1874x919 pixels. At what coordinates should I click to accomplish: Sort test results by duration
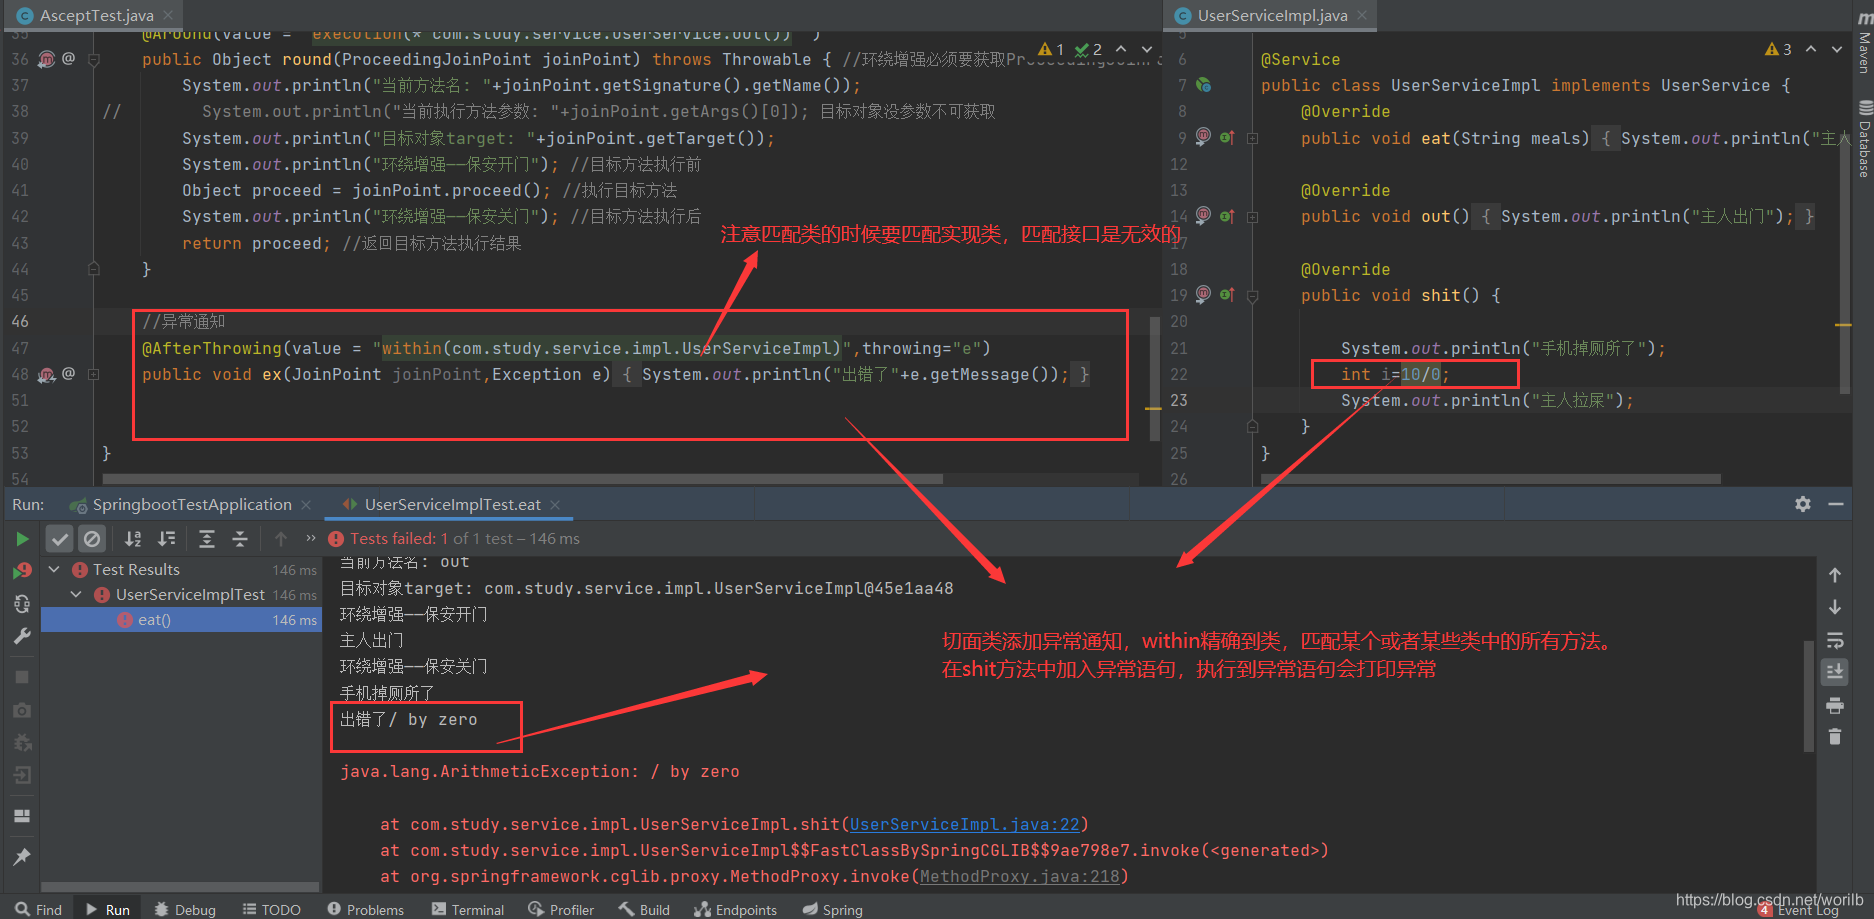click(167, 539)
